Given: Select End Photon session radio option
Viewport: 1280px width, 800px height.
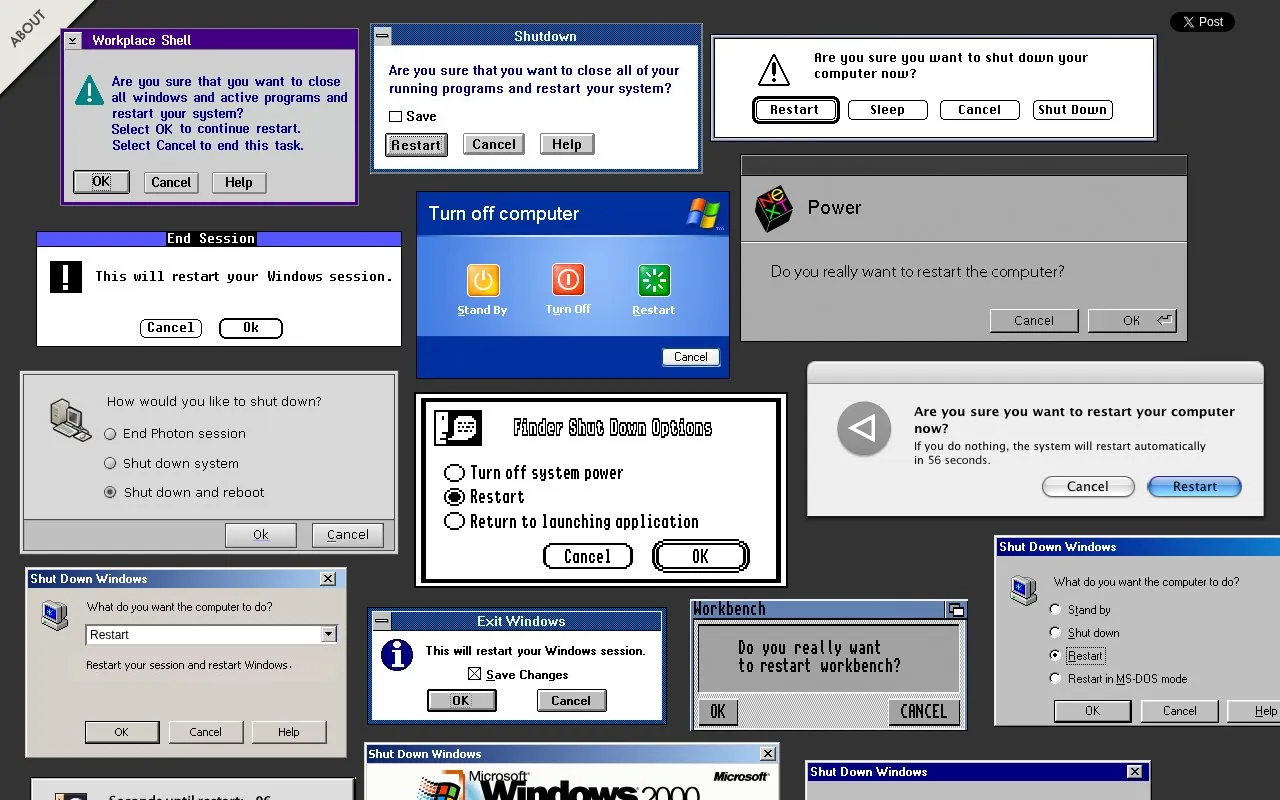Looking at the screenshot, I should tap(111, 434).
